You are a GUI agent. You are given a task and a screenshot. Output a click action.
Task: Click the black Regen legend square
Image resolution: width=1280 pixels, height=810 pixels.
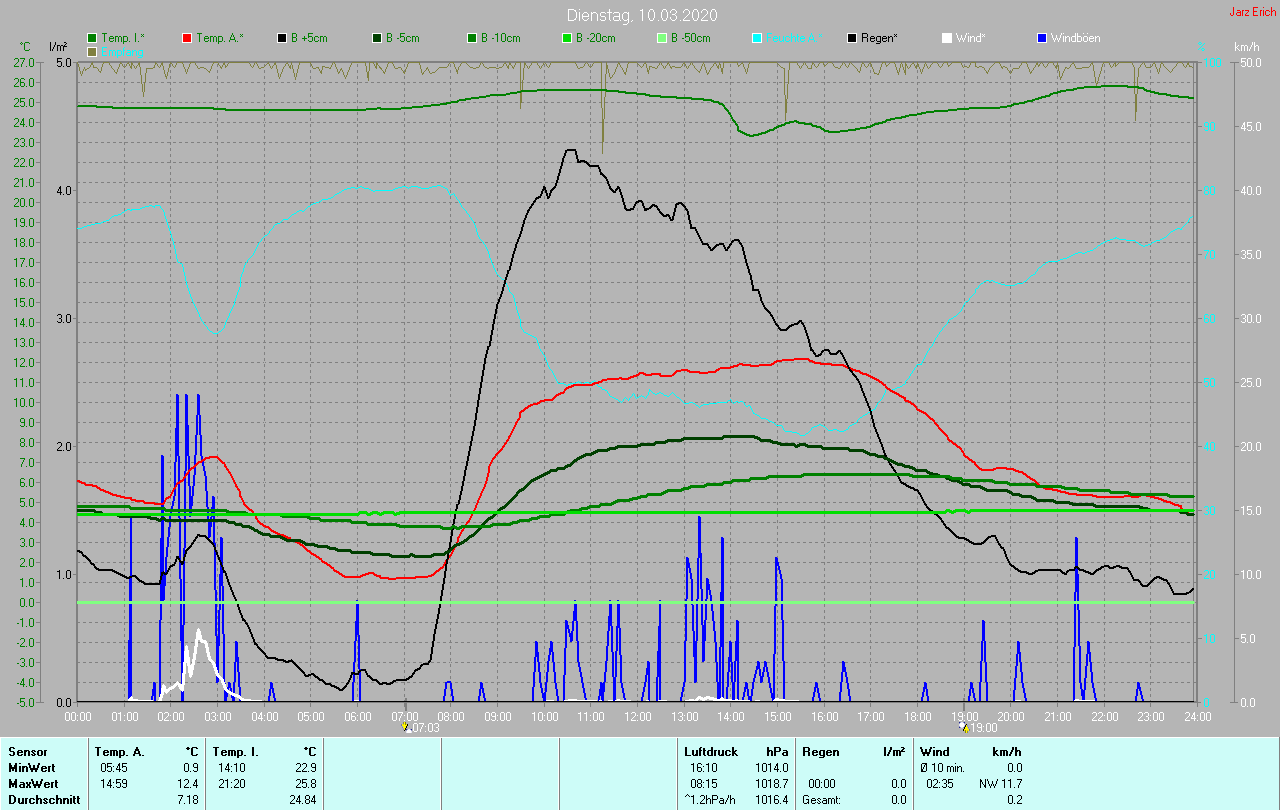click(x=852, y=38)
